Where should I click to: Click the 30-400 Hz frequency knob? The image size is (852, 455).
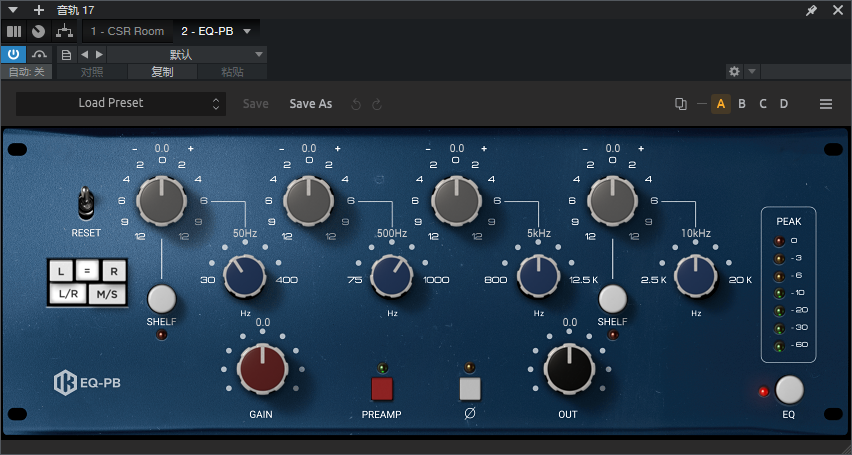(x=245, y=276)
